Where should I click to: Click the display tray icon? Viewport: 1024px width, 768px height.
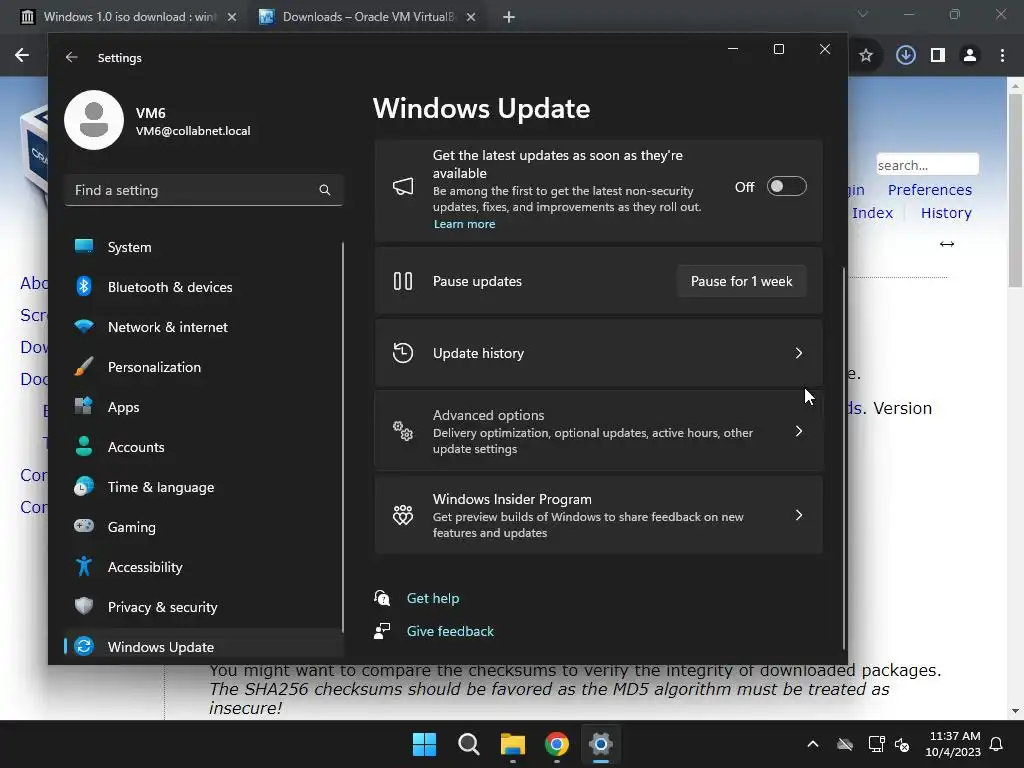876,744
